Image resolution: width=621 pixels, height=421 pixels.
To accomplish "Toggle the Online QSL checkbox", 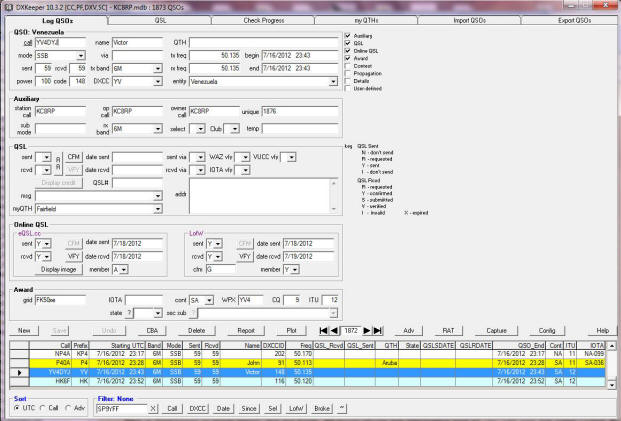I will [348, 51].
